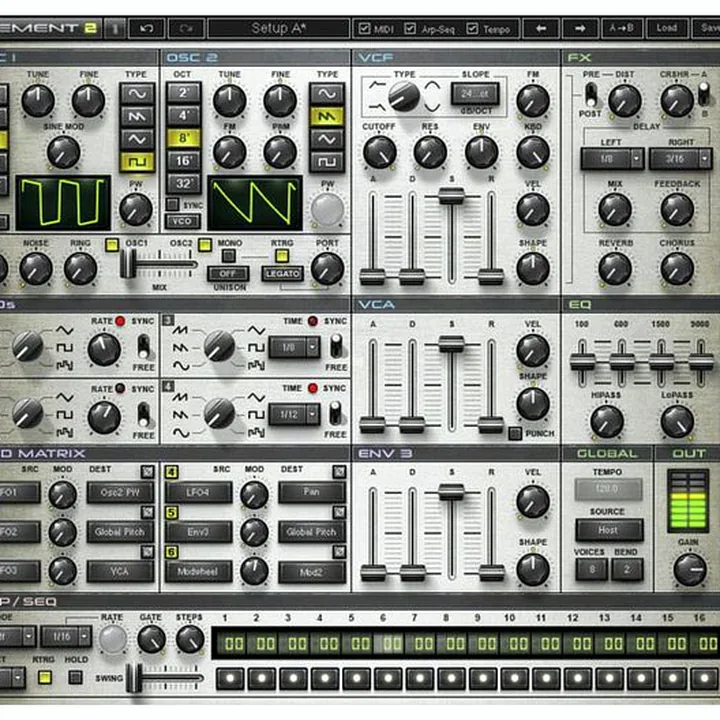Toggle the Tempo checkbox

[472, 28]
